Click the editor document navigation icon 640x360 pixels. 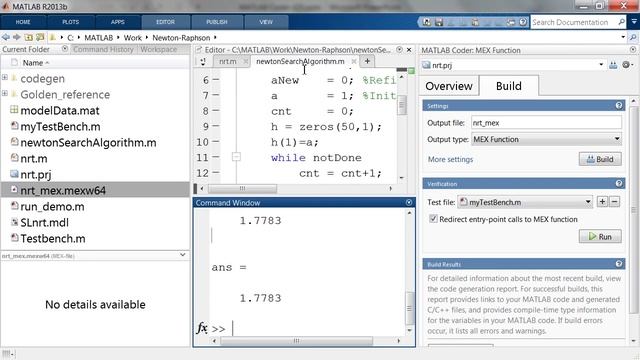pyautogui.click(x=203, y=62)
